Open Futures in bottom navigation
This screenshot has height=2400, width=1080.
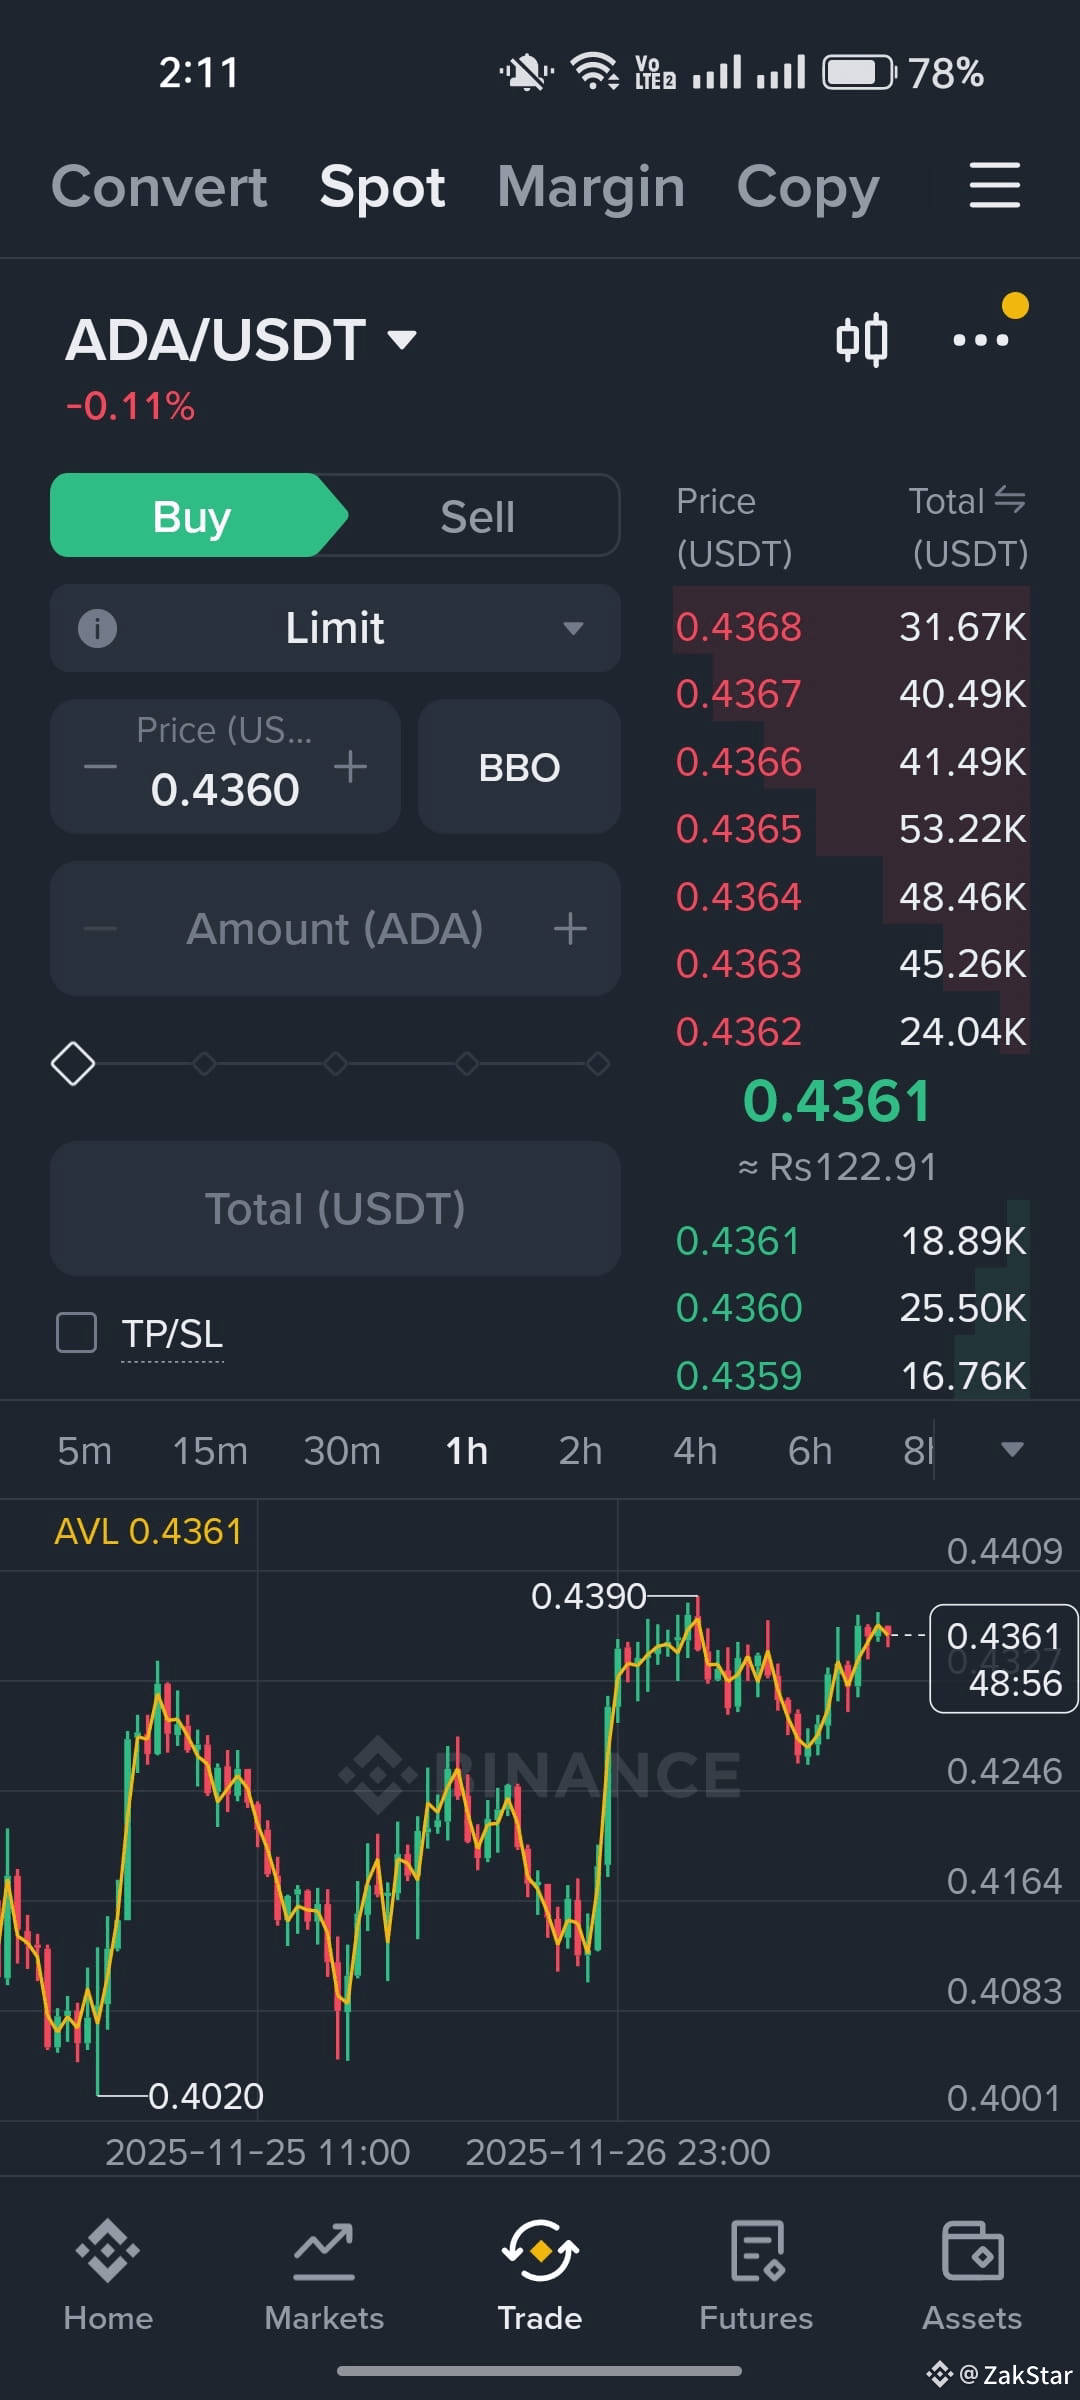point(756,2275)
